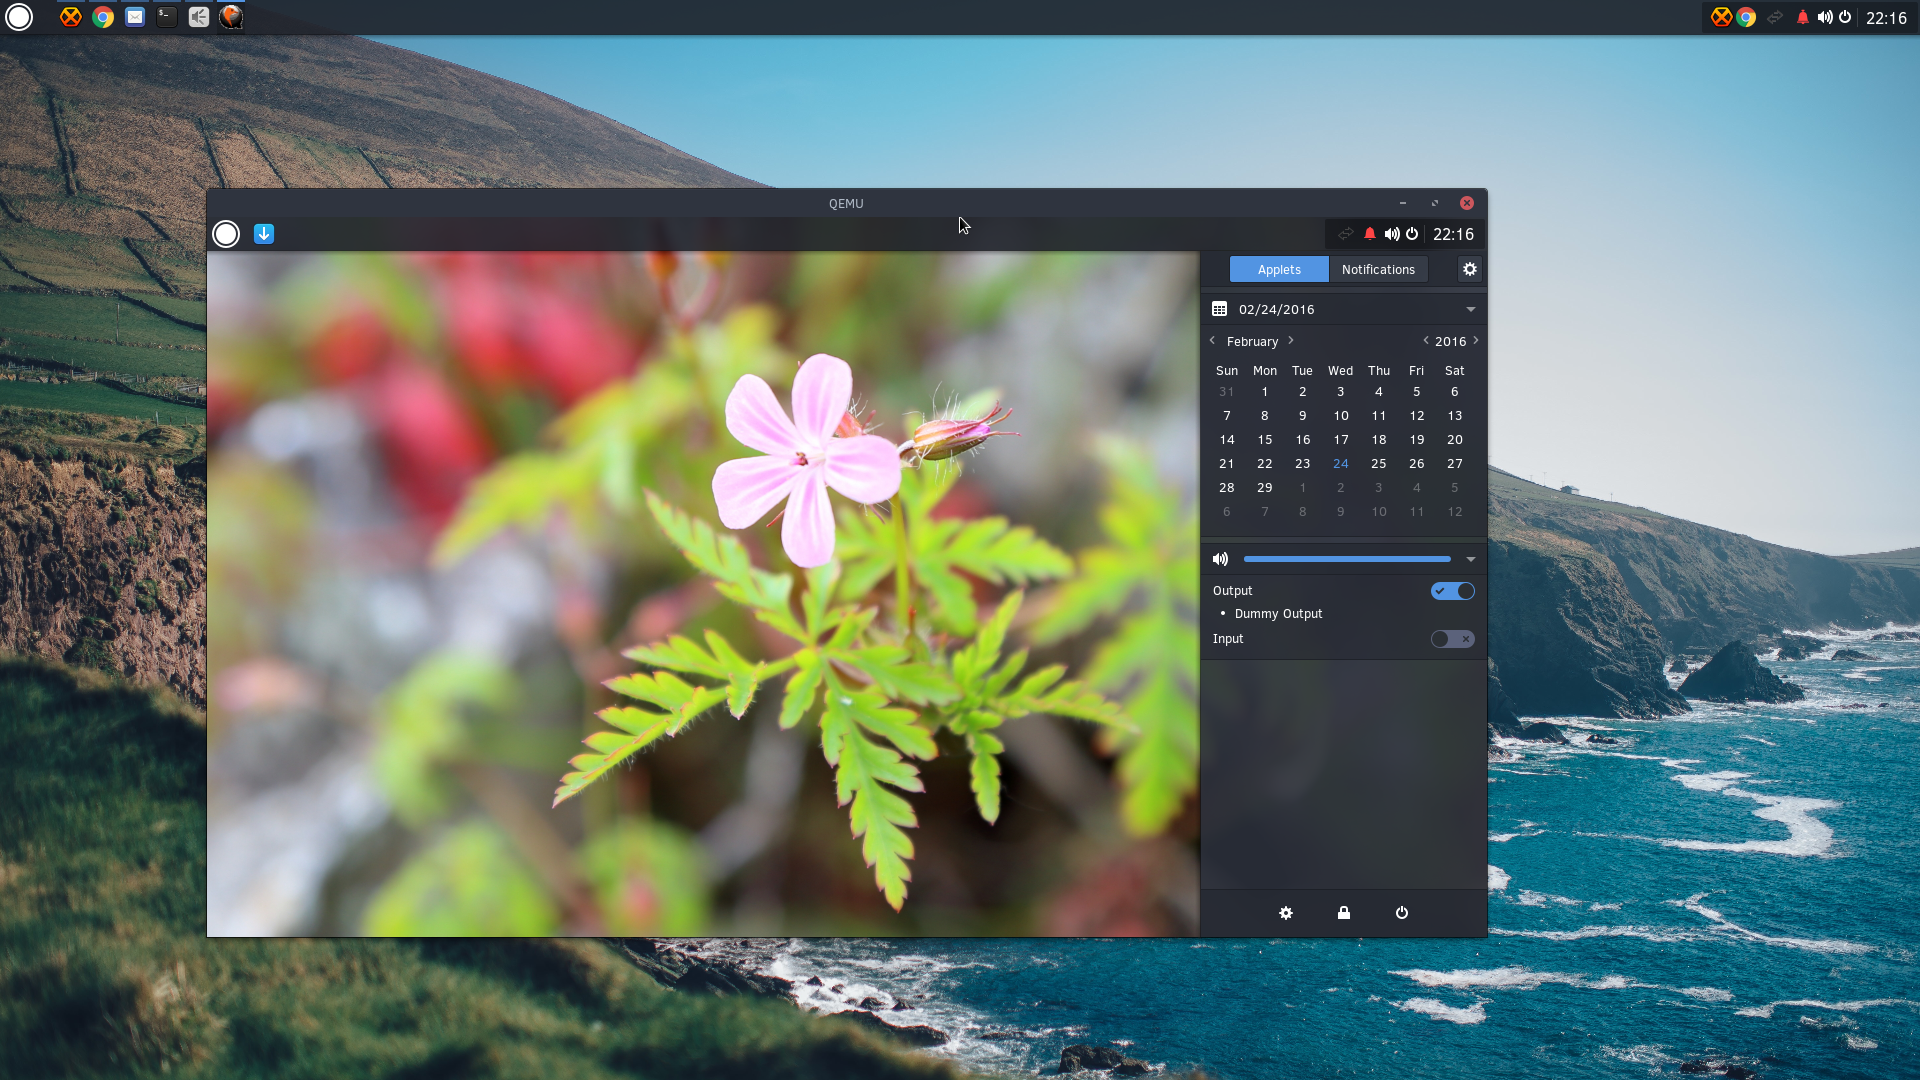
Task: Collapse the calendar via arrow beside 02/24/2016
Action: pos(1471,310)
